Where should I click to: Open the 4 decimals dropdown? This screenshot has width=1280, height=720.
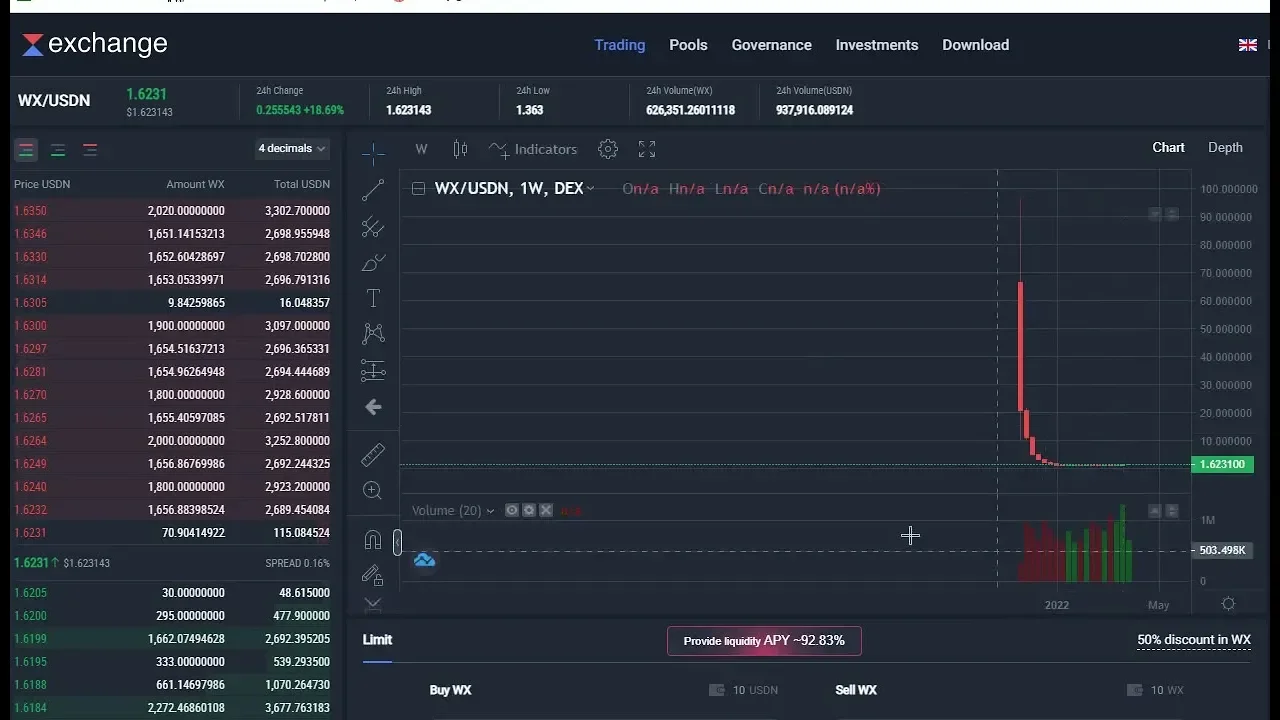[x=292, y=148]
